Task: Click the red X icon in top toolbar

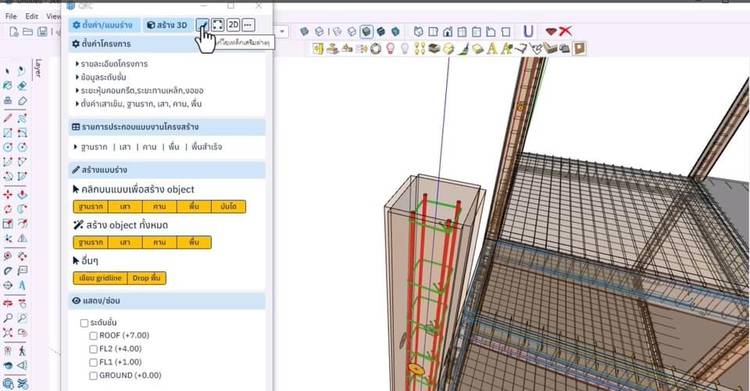Action: click(x=565, y=31)
